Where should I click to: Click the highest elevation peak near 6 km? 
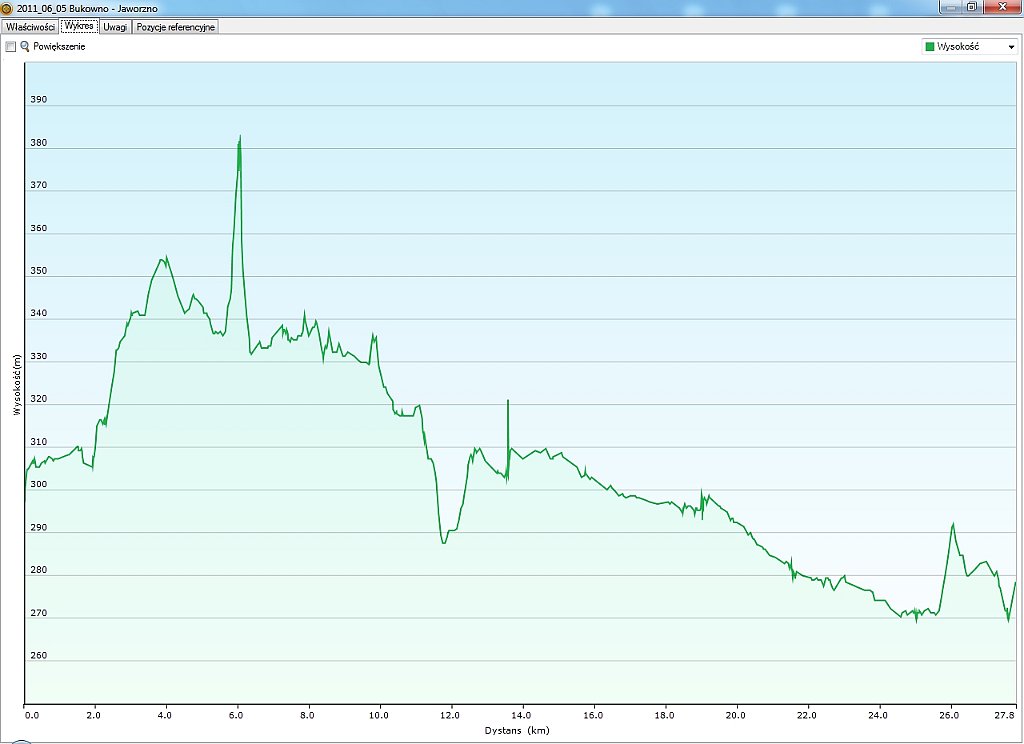240,137
